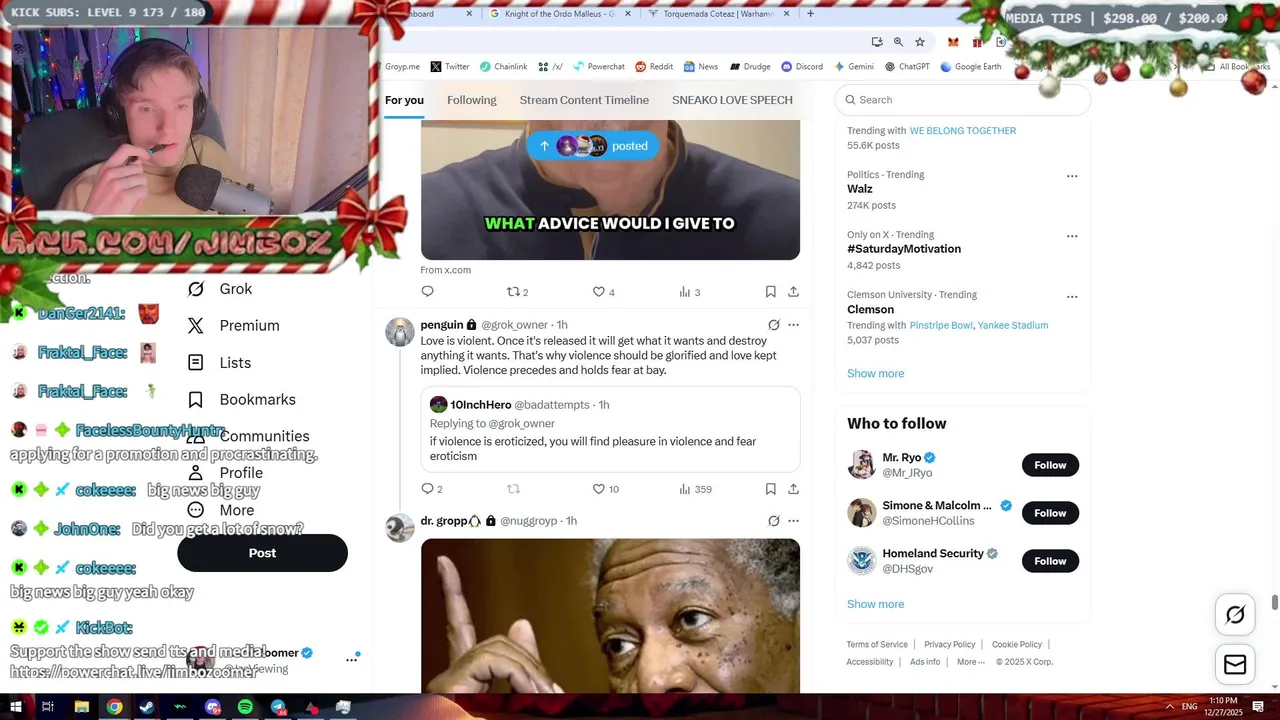Share the penguin post
Viewport: 1280px width, 720px height.
coord(793,489)
